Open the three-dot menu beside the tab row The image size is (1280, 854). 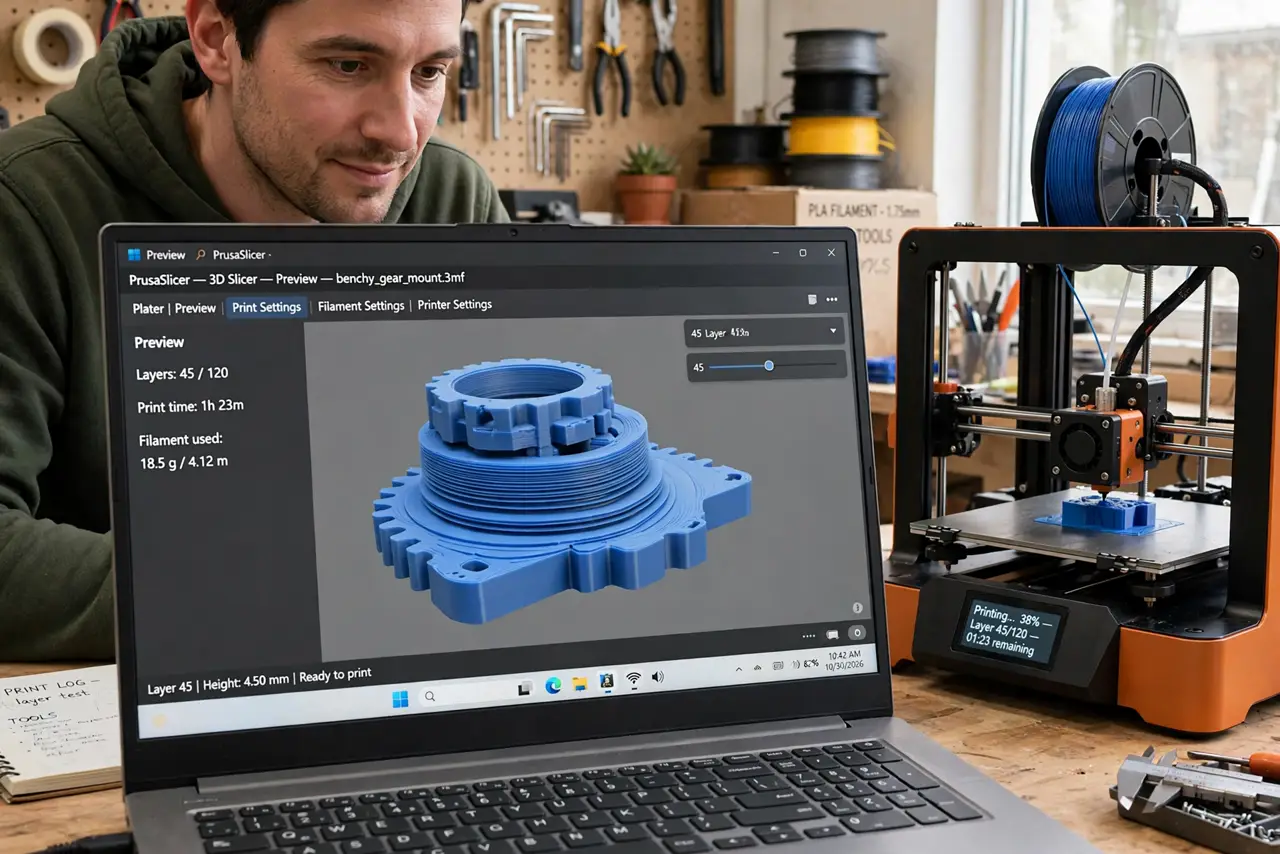coord(832,299)
